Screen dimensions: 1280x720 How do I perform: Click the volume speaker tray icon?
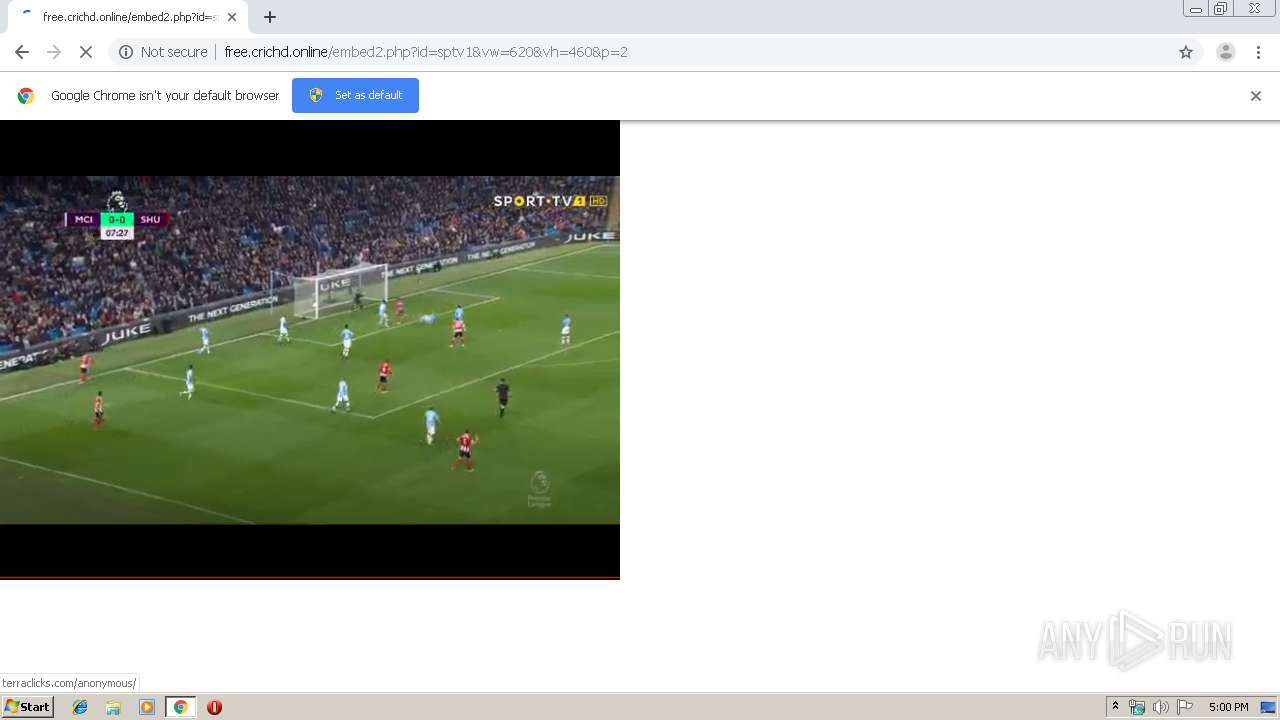[x=1160, y=707]
